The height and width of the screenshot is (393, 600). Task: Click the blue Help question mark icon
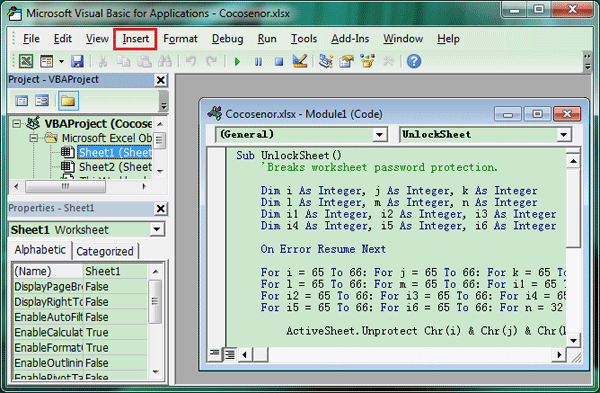(414, 61)
